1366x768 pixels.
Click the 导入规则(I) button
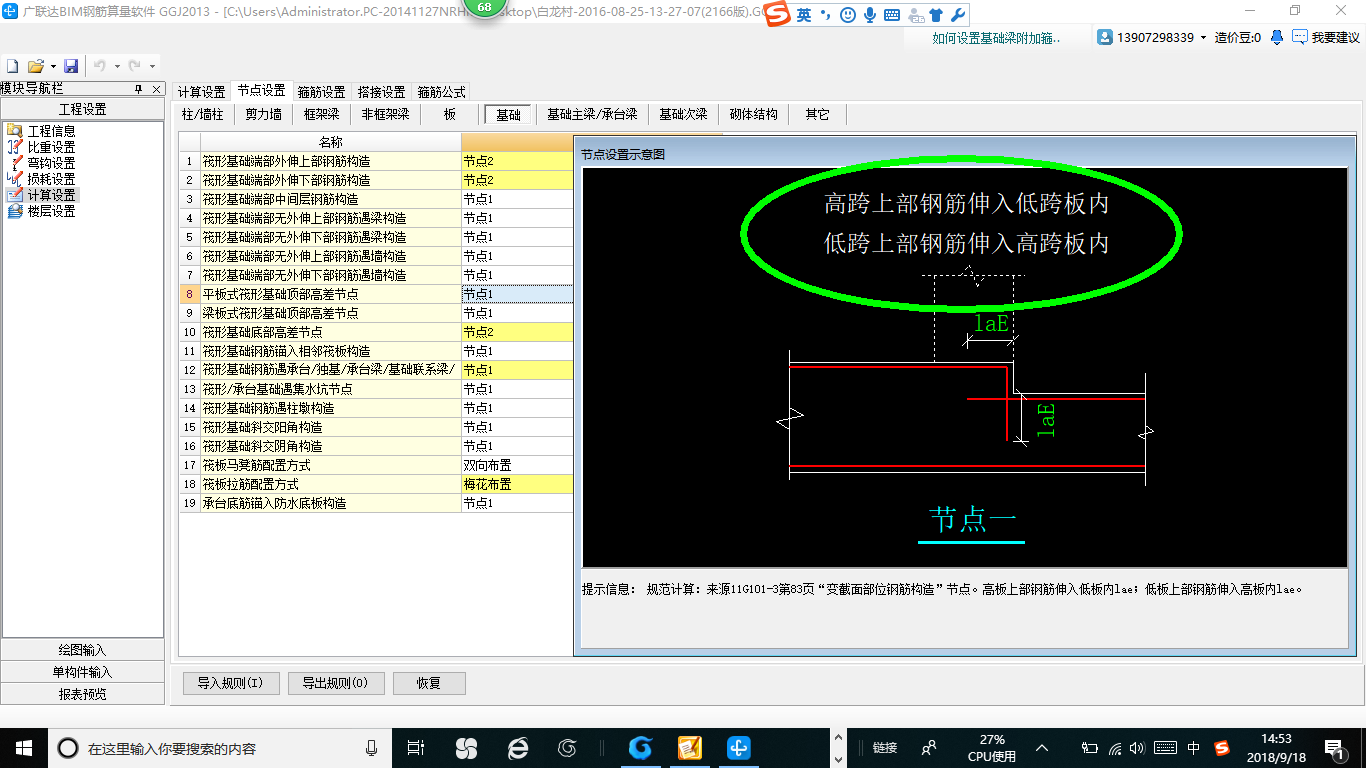(230, 683)
